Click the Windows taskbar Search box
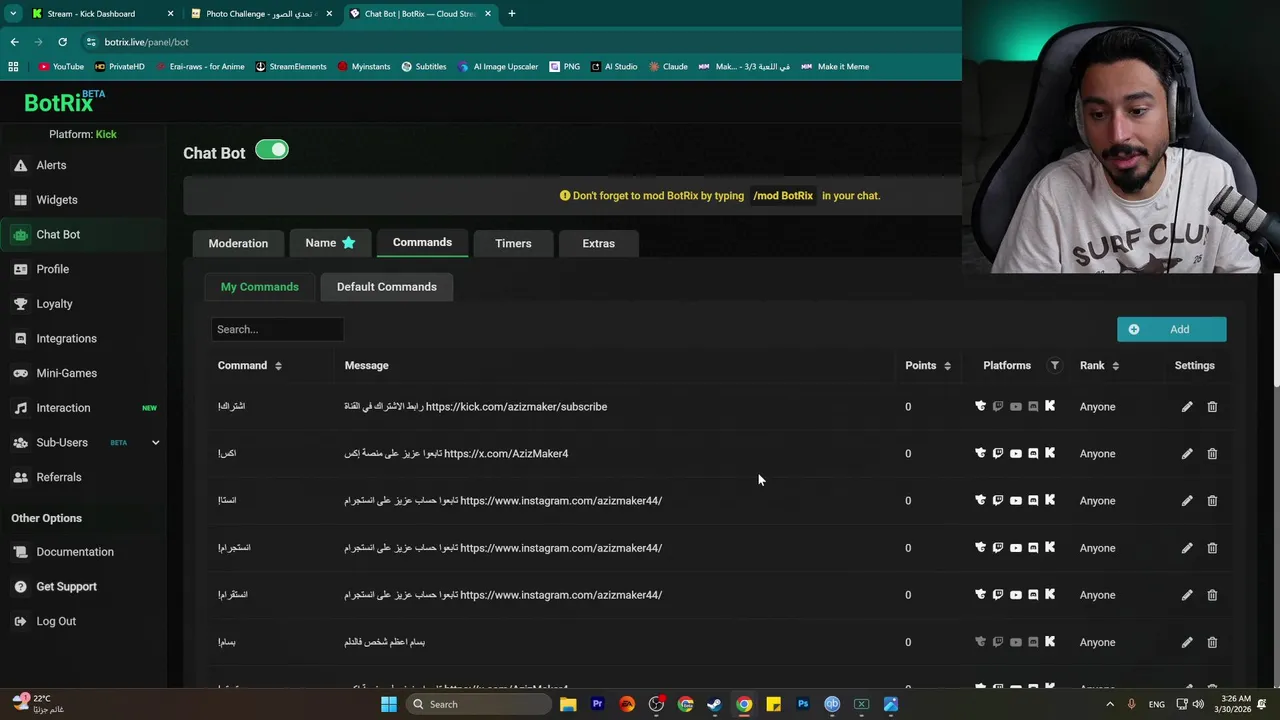Screen dimensions: 1280x720 [x=479, y=704]
